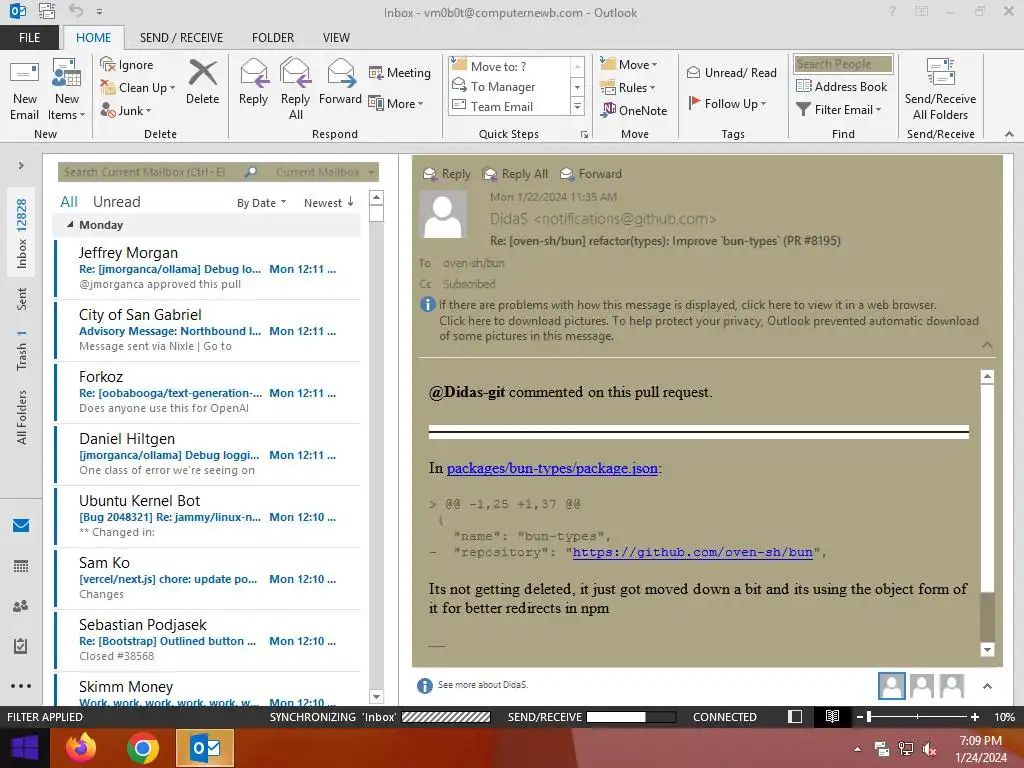Open the Clean Up dropdown
This screenshot has height=768, width=1024.
[137, 88]
